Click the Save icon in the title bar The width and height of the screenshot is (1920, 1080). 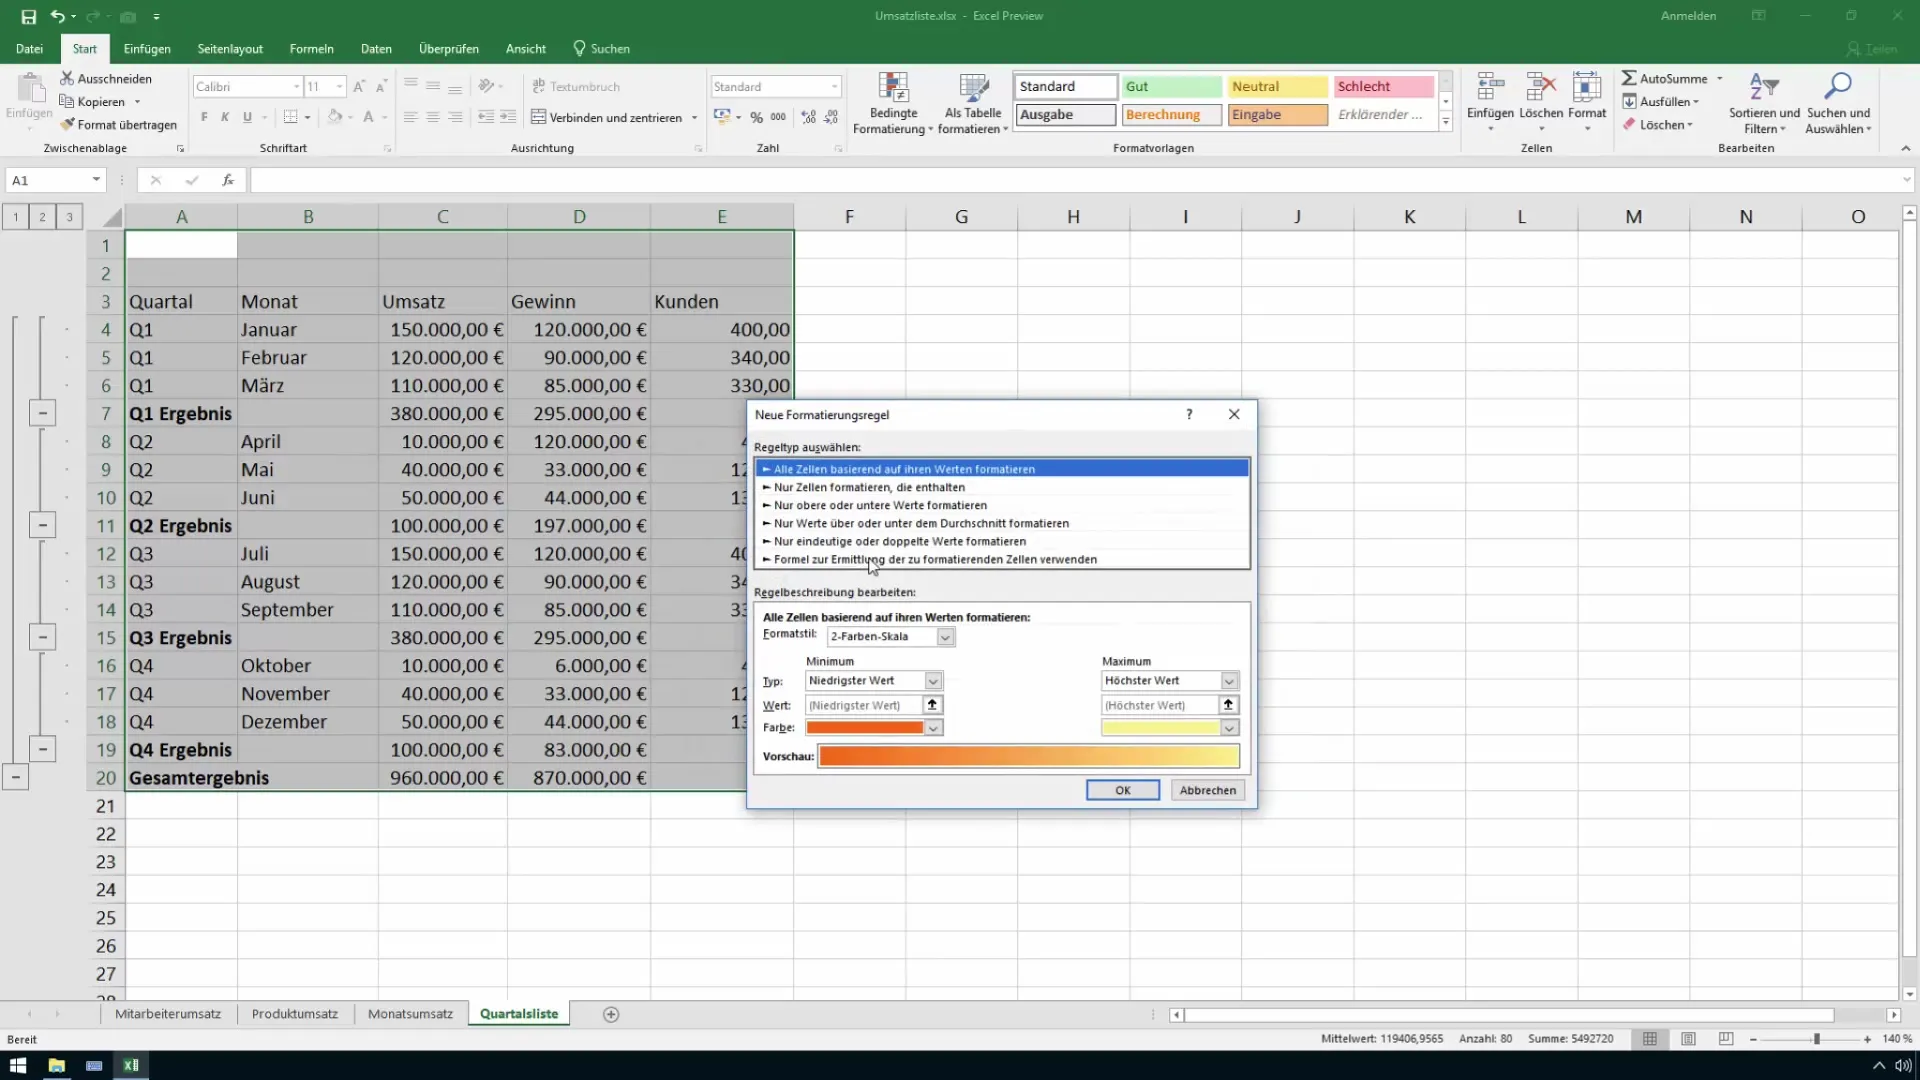[28, 17]
